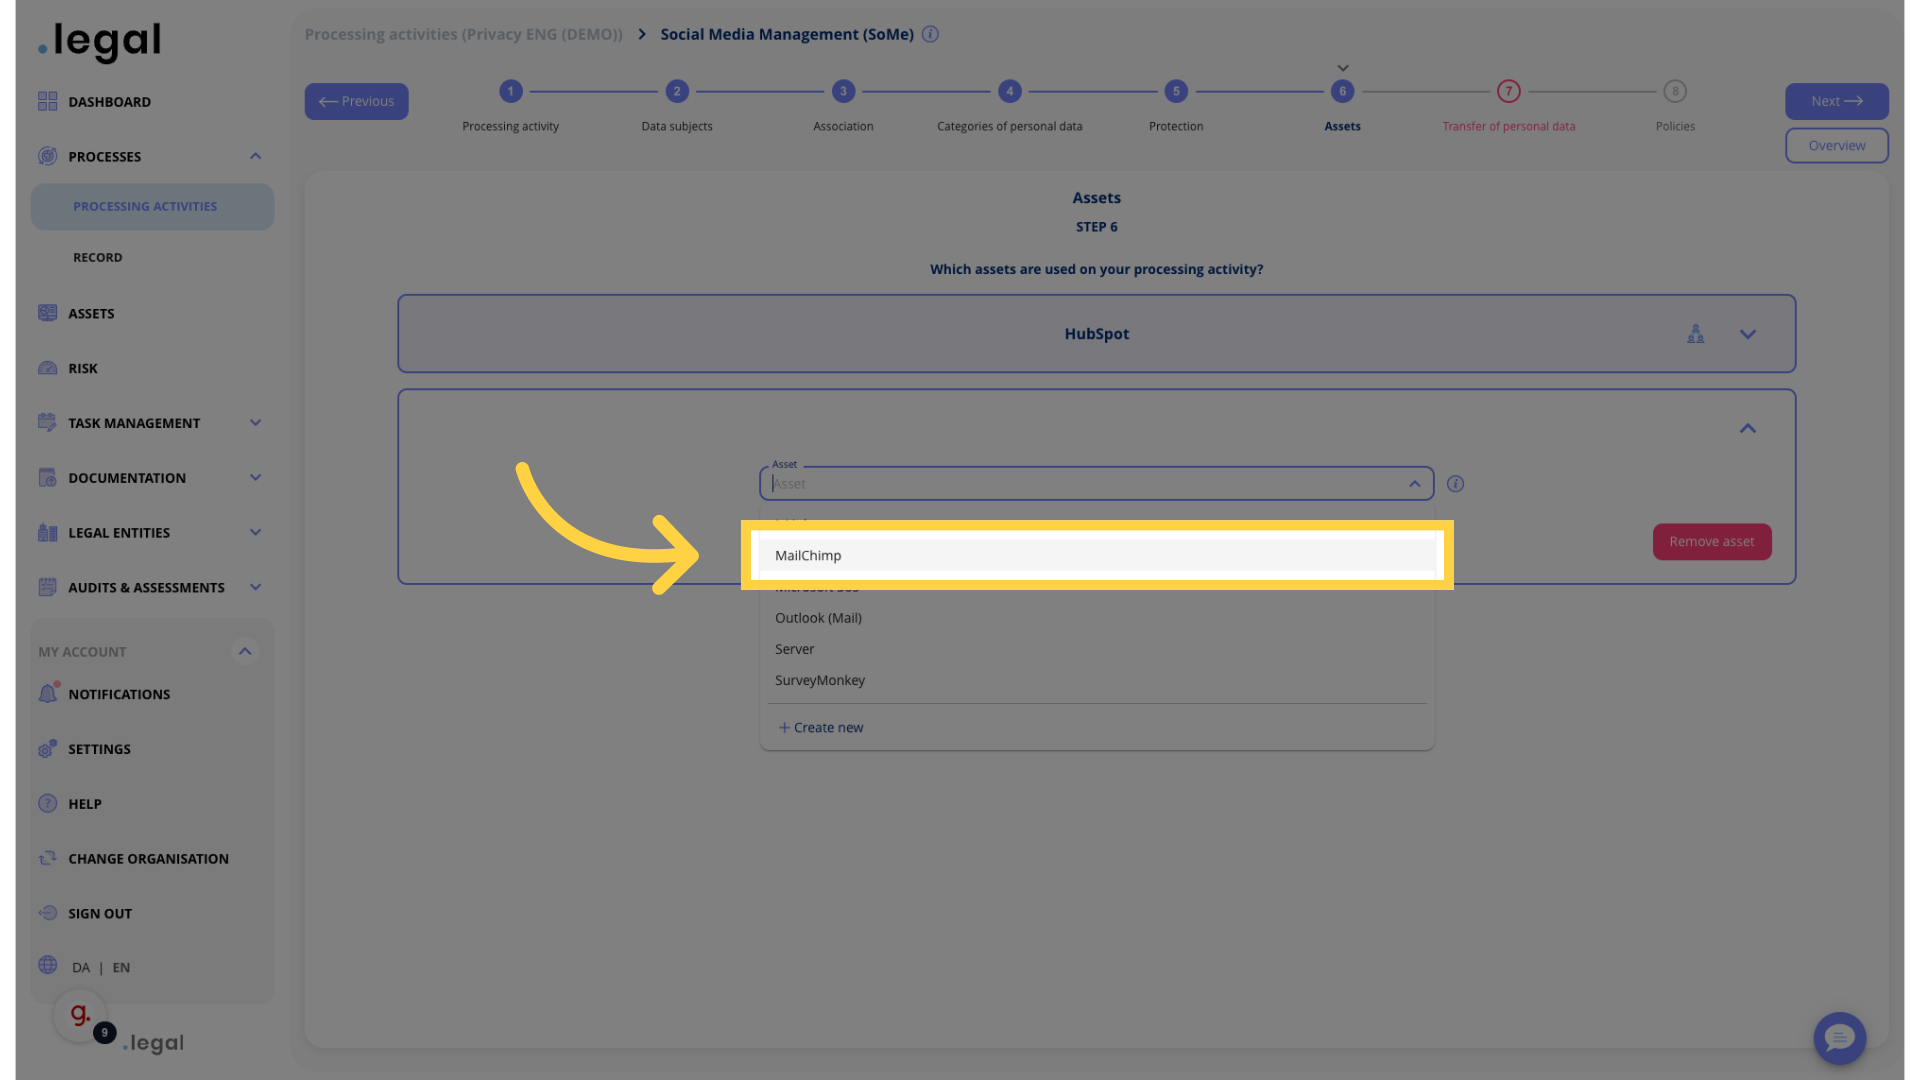
Task: Expand the HubSpot asset section
Action: tap(1749, 334)
